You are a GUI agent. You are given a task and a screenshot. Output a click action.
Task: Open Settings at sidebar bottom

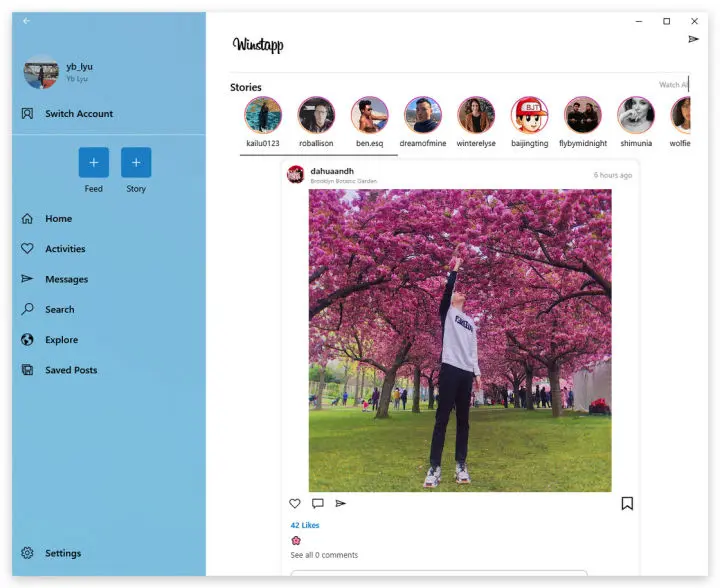[108, 553]
